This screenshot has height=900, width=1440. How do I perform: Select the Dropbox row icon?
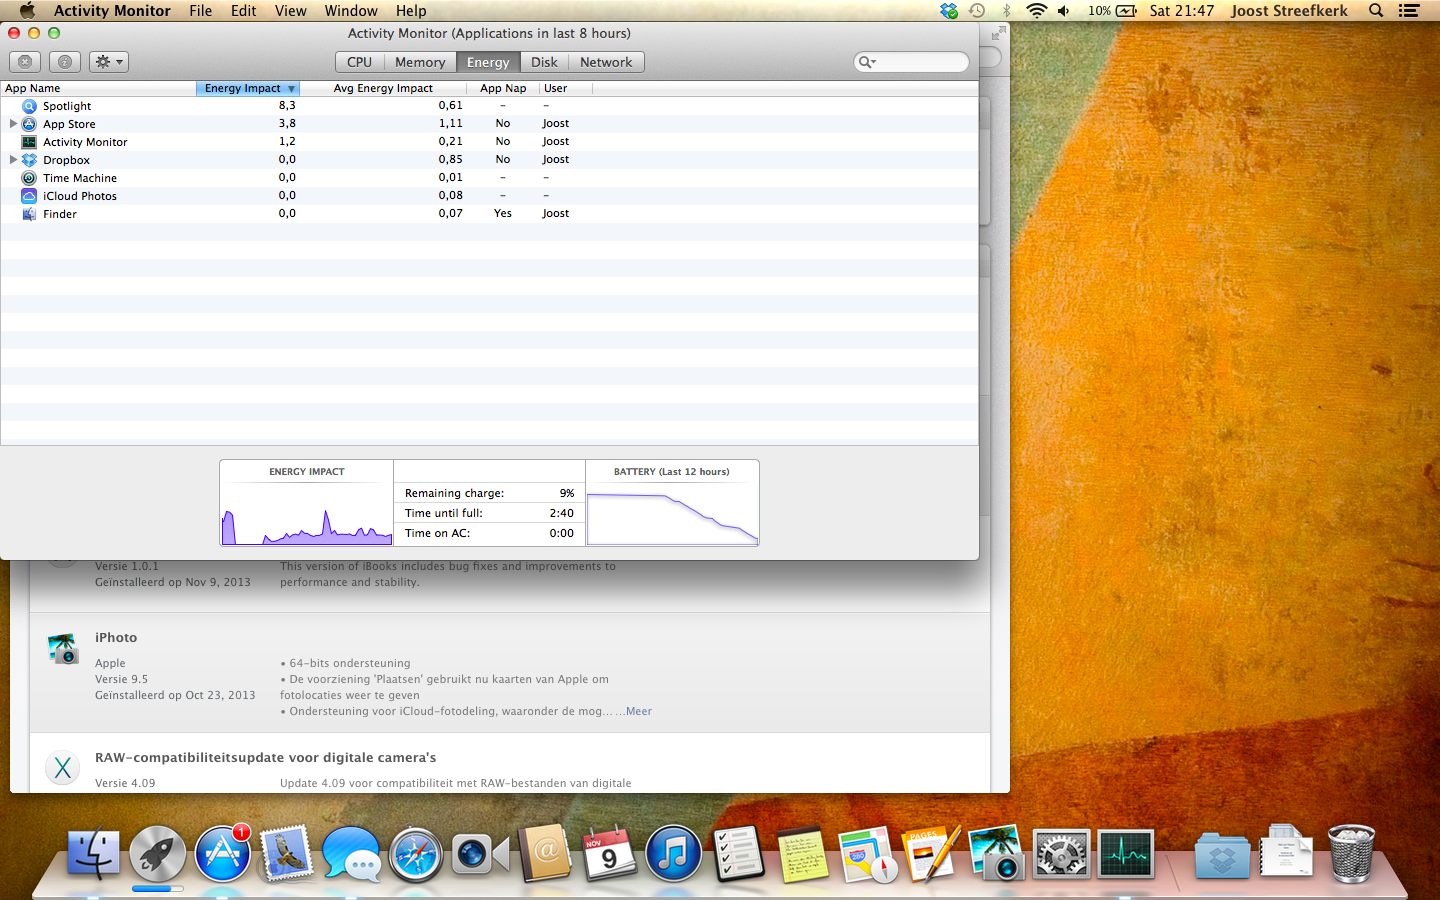[29, 160]
